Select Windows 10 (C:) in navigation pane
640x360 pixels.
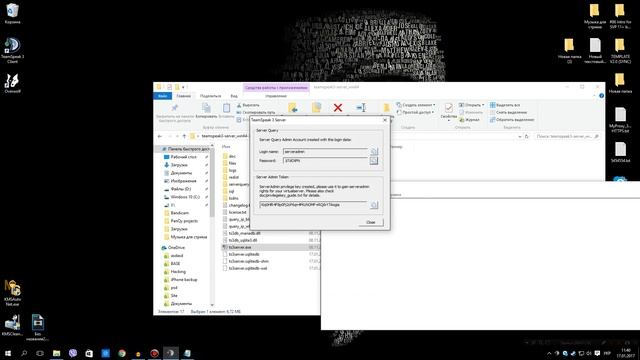pyautogui.click(x=184, y=197)
